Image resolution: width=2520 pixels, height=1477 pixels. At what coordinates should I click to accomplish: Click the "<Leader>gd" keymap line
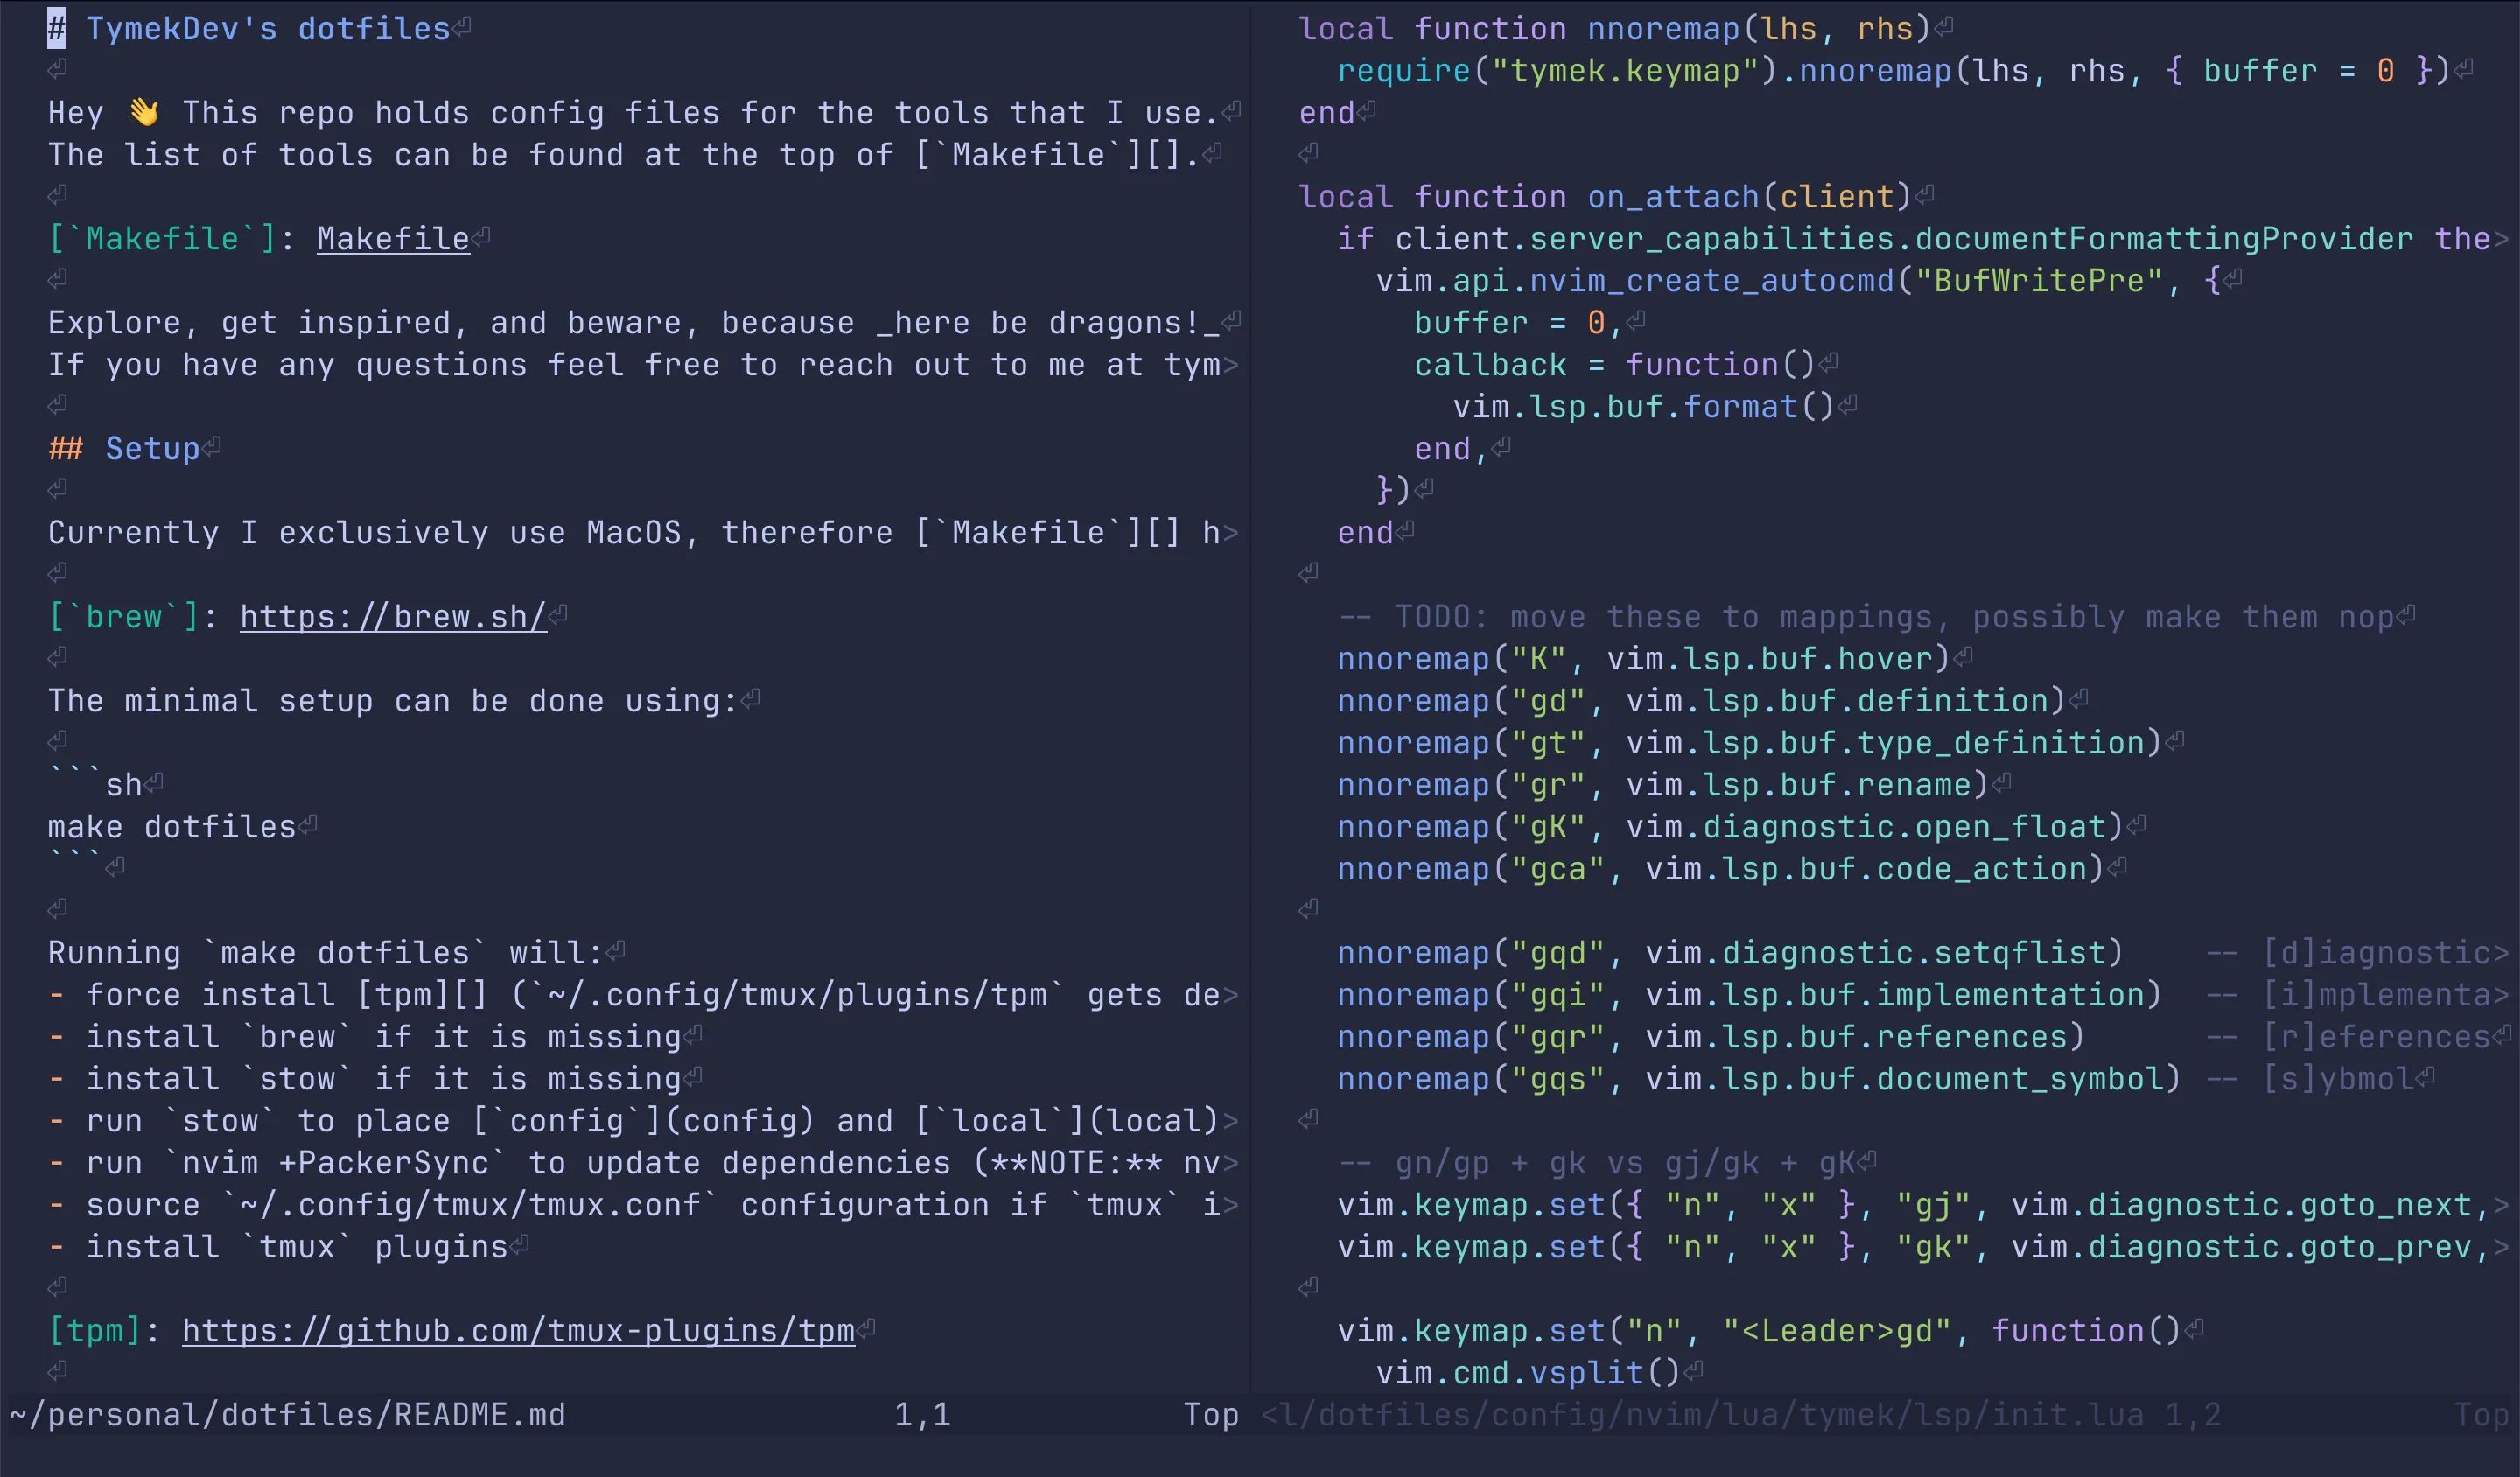point(1759,1331)
